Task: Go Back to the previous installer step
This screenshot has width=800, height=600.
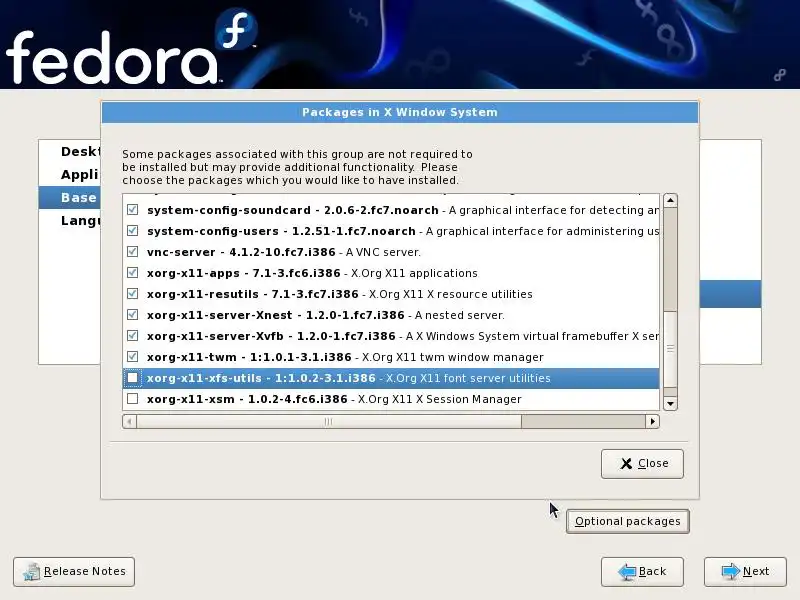Action: [642, 571]
